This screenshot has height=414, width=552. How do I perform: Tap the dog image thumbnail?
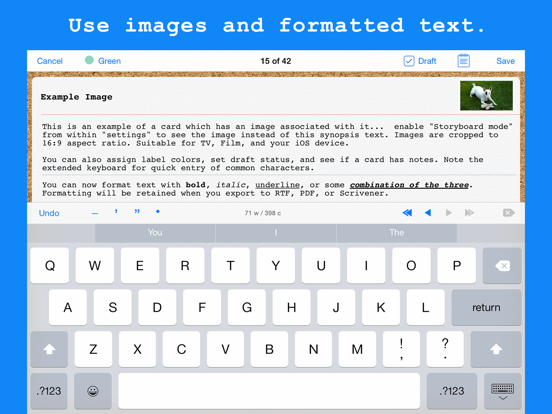pyautogui.click(x=486, y=95)
